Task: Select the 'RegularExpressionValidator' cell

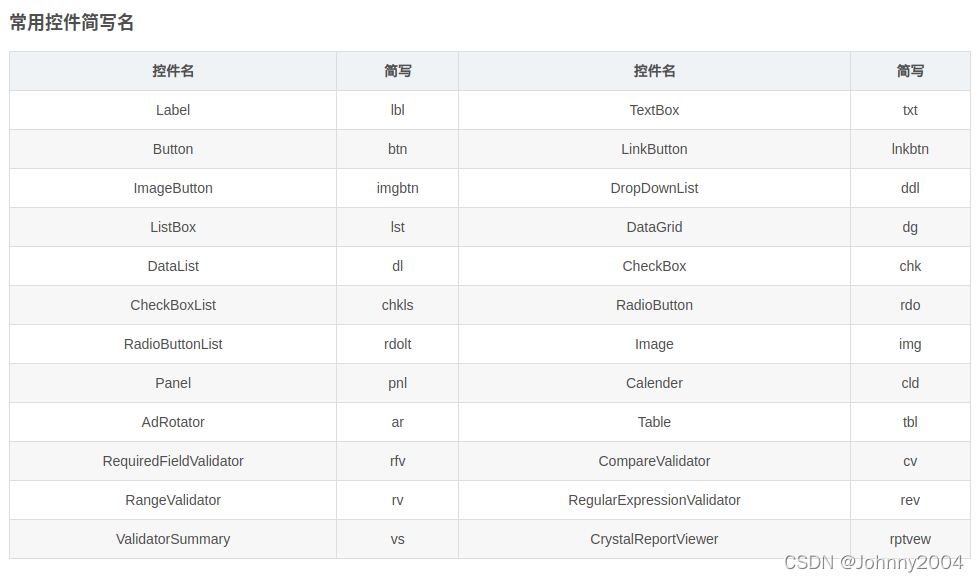Action: [x=654, y=500]
